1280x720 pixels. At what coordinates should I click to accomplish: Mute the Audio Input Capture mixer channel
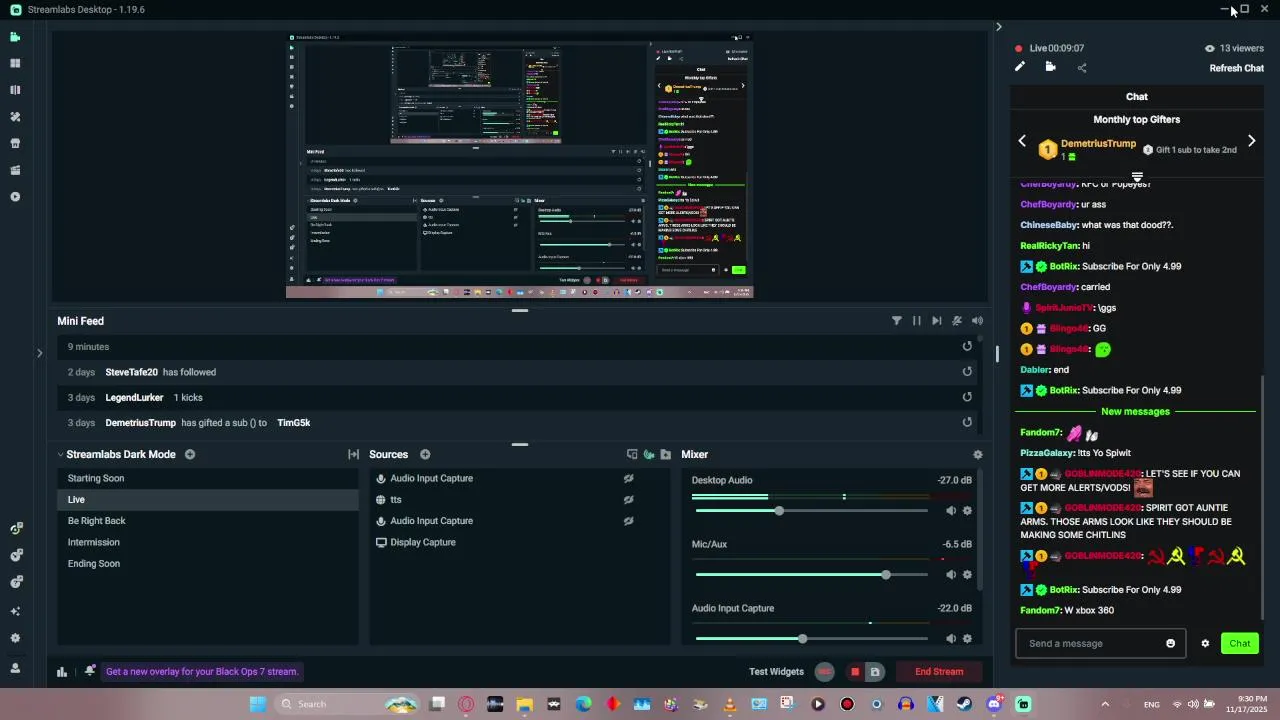point(951,639)
